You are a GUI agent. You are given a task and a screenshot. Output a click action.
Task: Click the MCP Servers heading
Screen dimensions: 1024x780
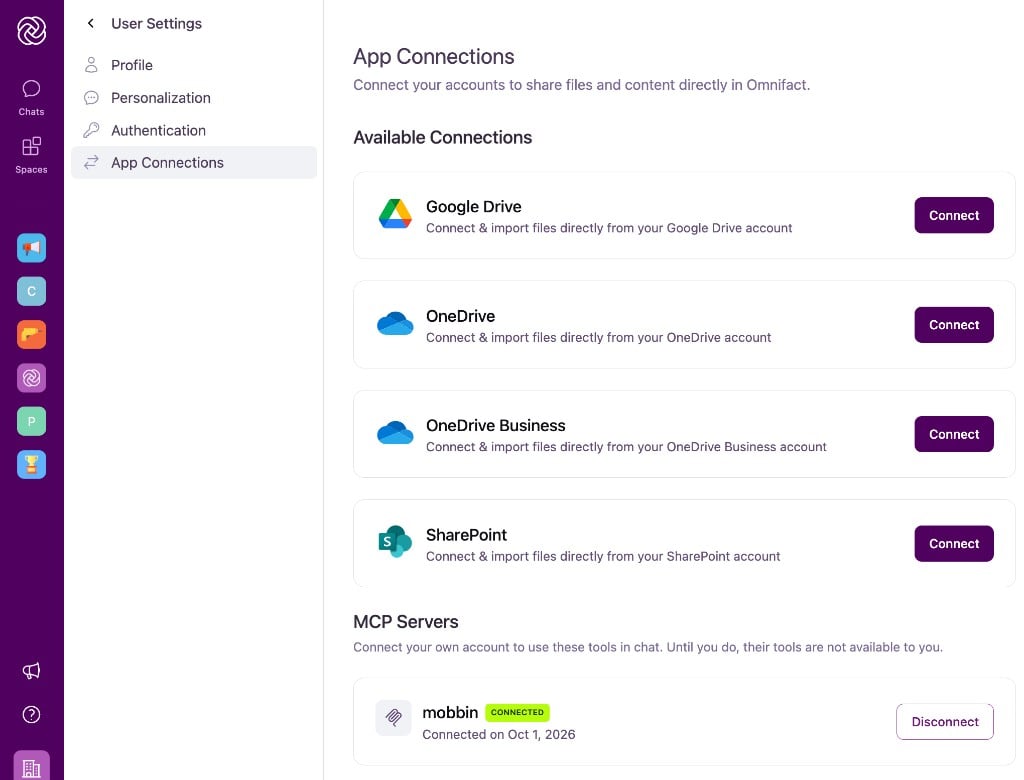(406, 621)
